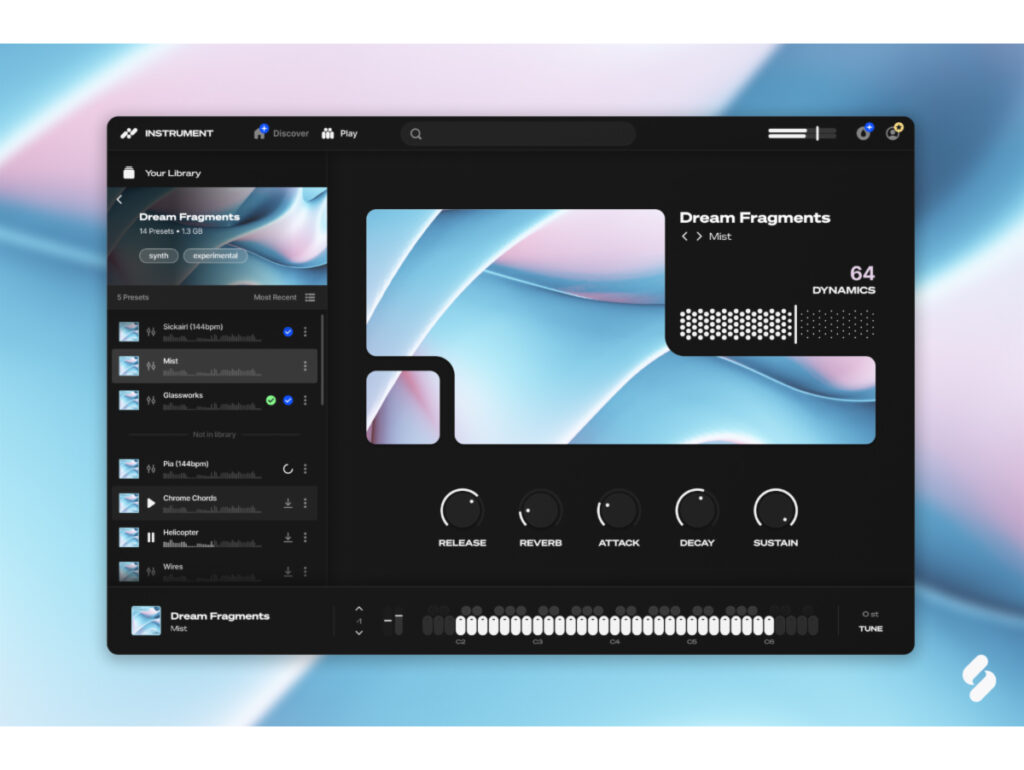Image resolution: width=1024 pixels, height=770 pixels.
Task: Play the Chrome Chords preview
Action: click(x=151, y=503)
